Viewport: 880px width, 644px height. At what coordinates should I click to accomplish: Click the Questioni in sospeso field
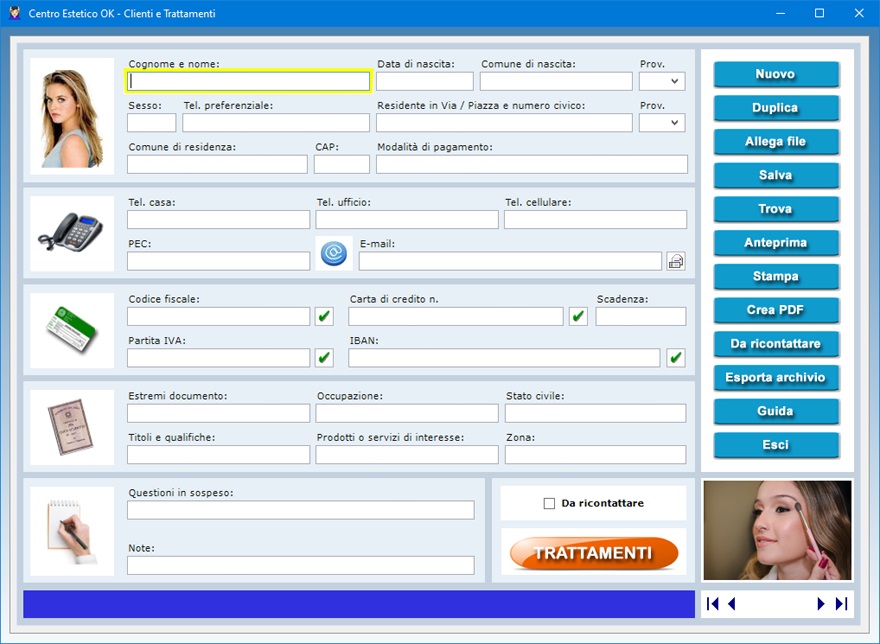(301, 510)
